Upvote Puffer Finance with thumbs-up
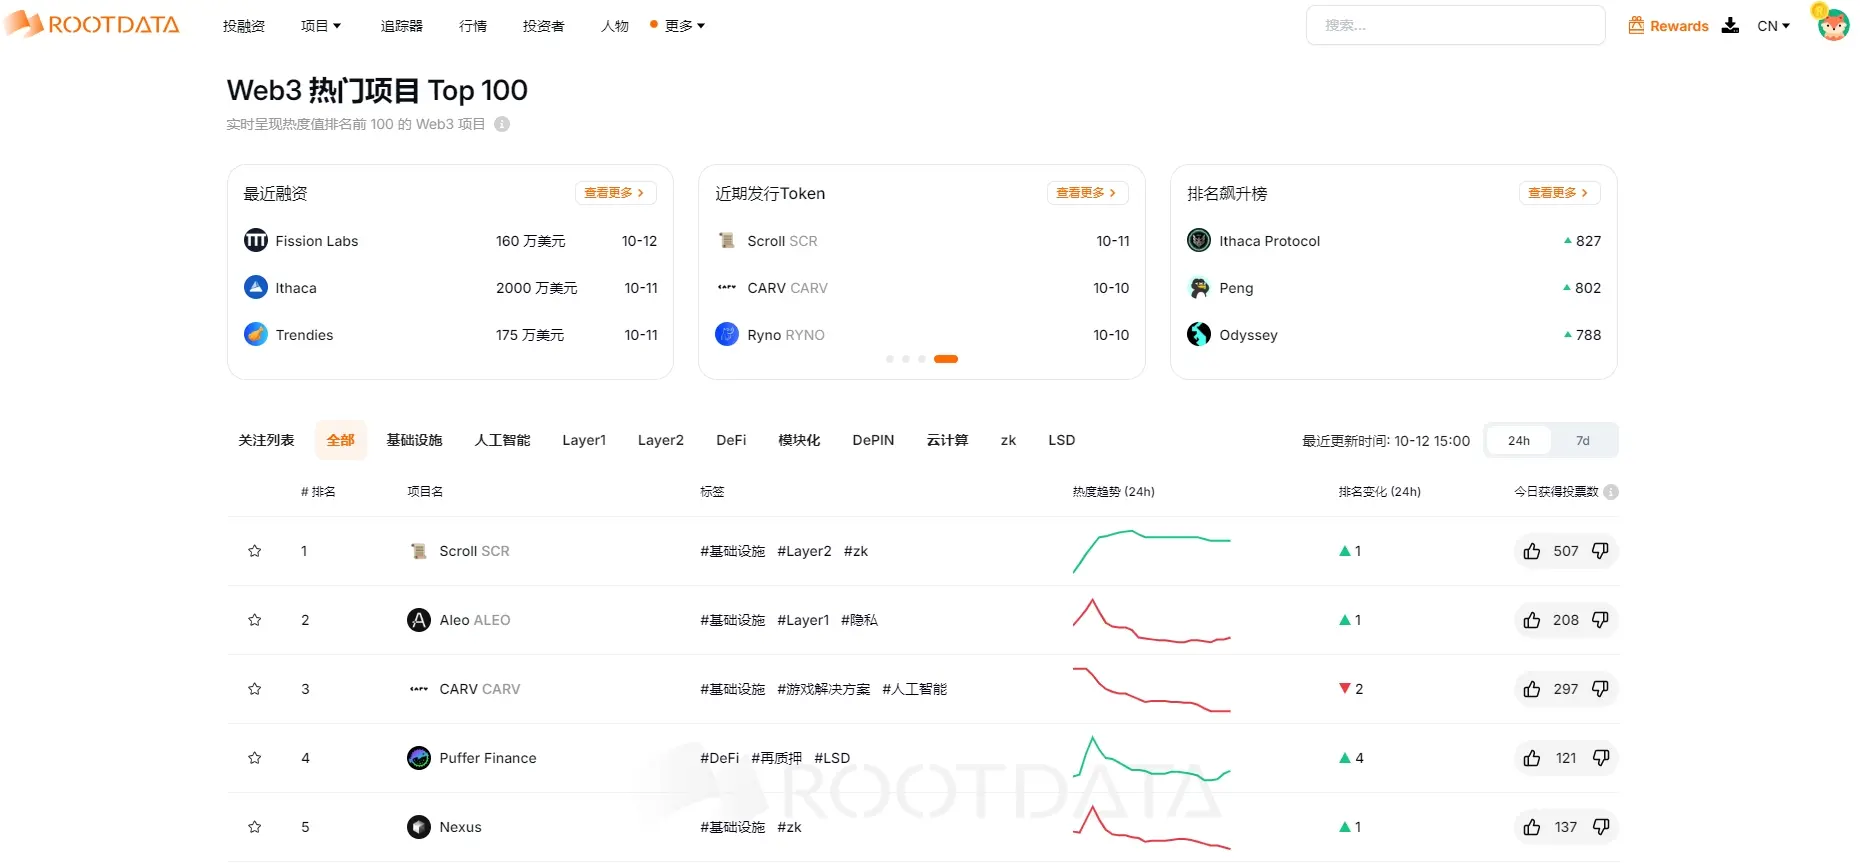 1531,758
